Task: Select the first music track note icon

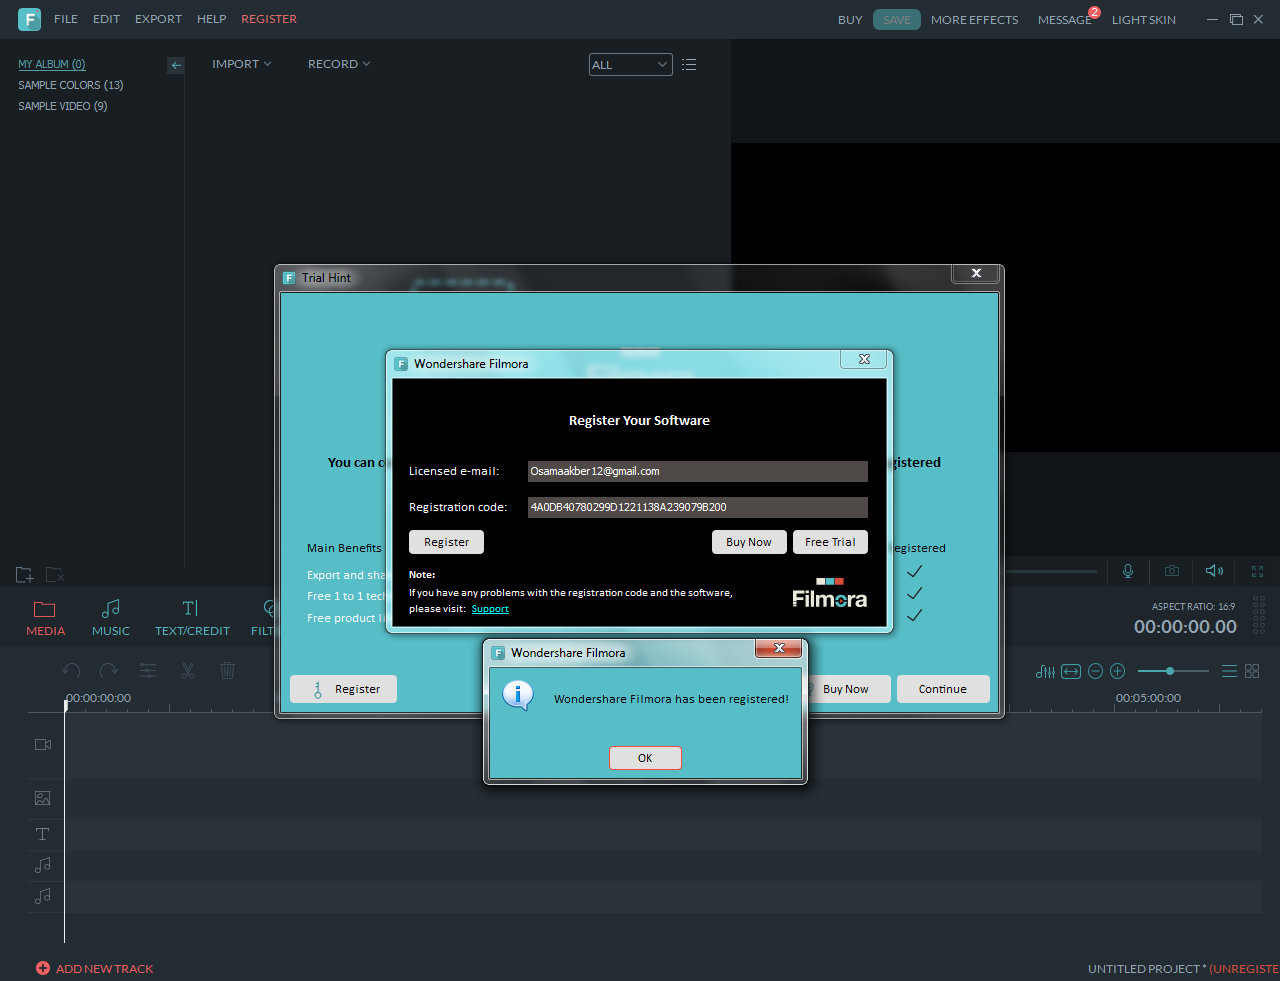Action: coord(43,865)
